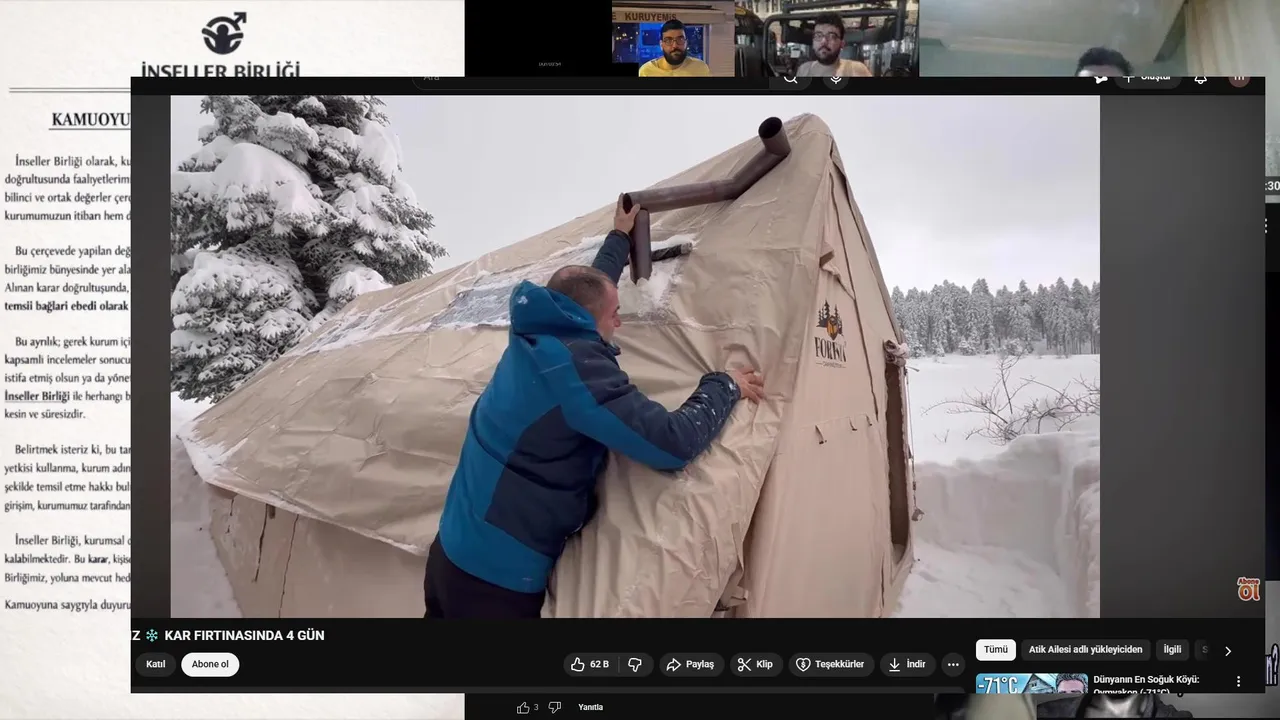Open the account avatar menu
Image resolution: width=1280 pixels, height=720 pixels.
(1239, 78)
